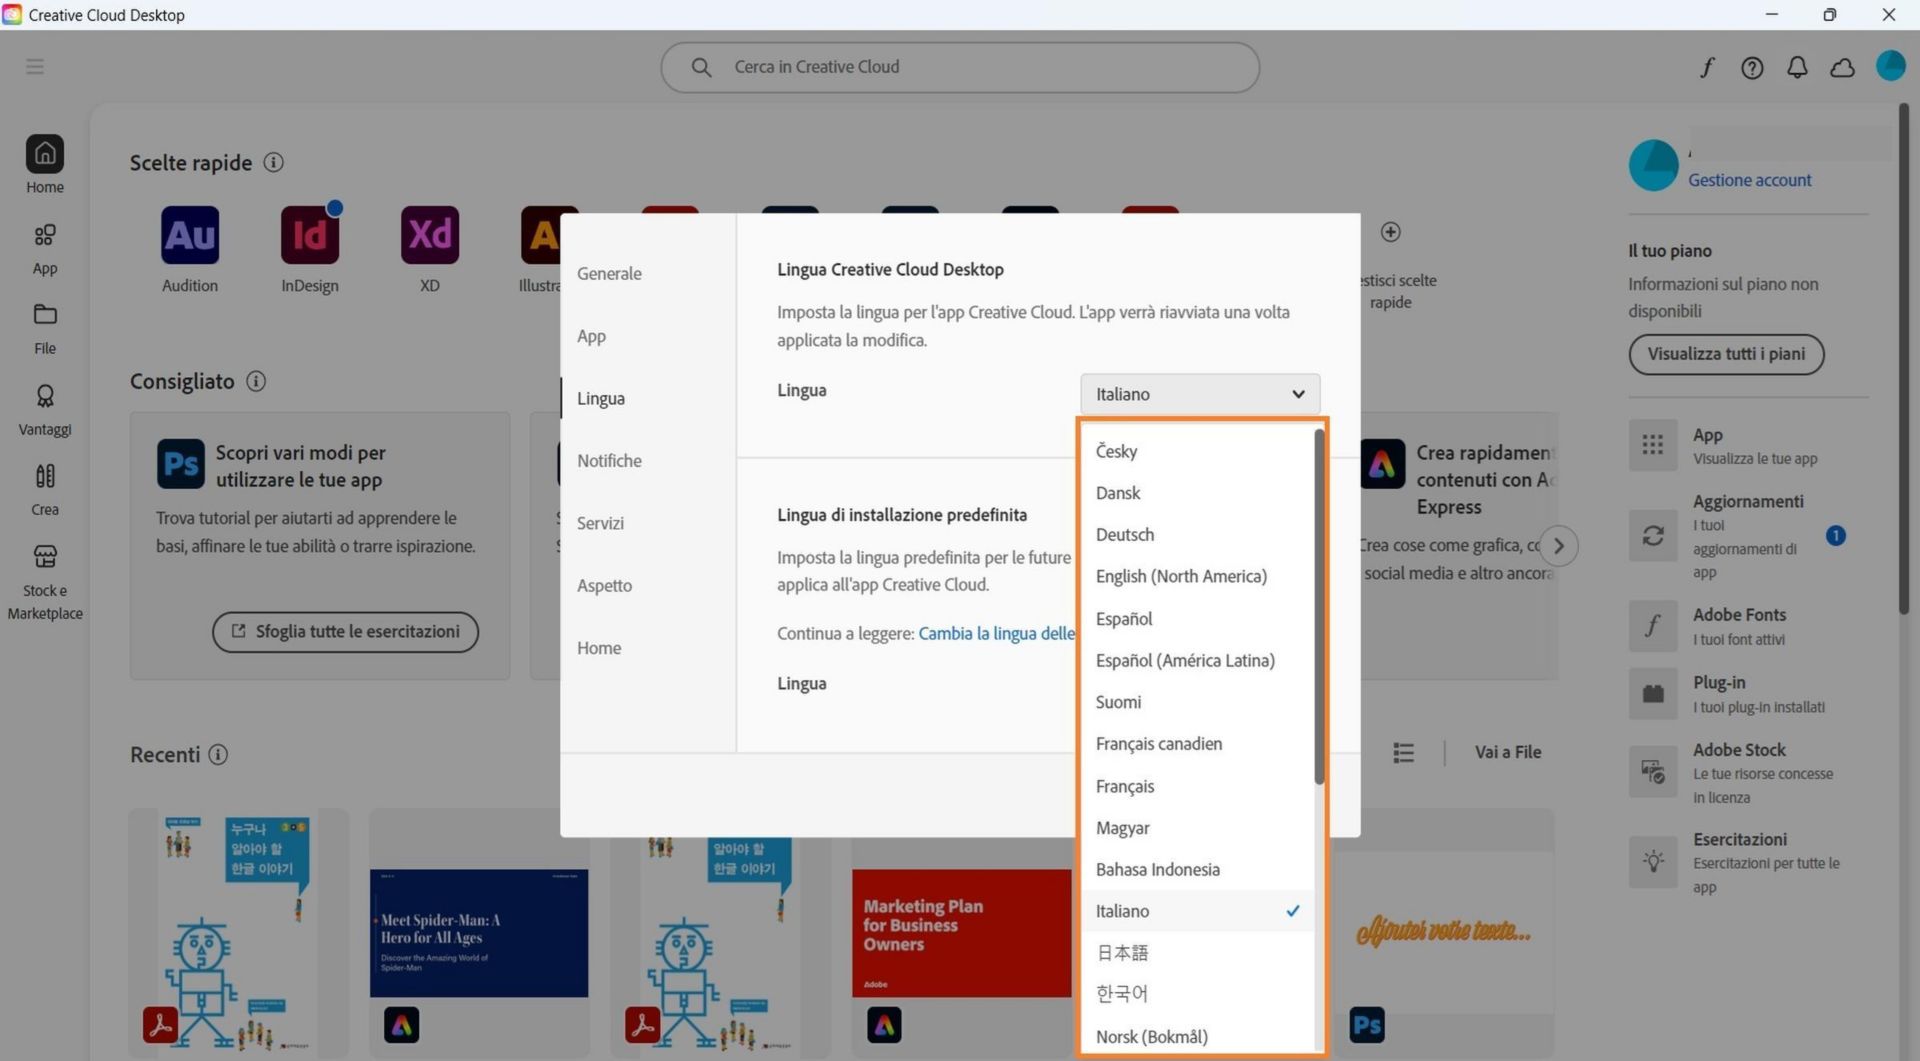1920x1061 pixels.
Task: Open the Crea section in the sidebar
Action: (45, 490)
